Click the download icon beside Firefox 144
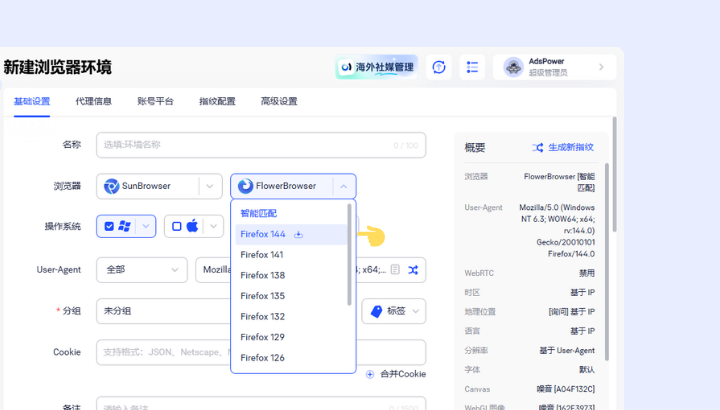The width and height of the screenshot is (720, 410). point(298,235)
